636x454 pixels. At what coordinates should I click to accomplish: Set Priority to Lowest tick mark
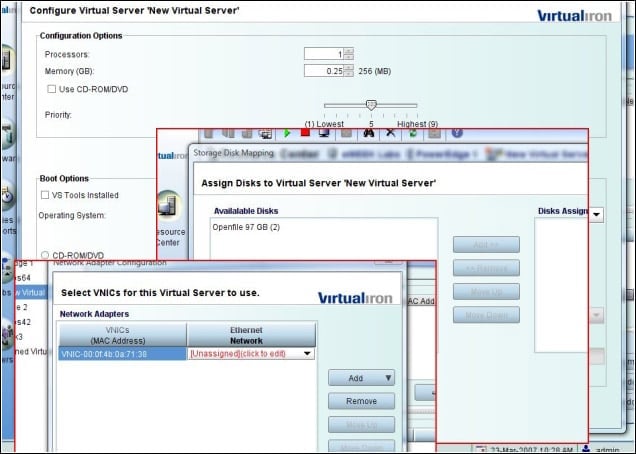(324, 115)
